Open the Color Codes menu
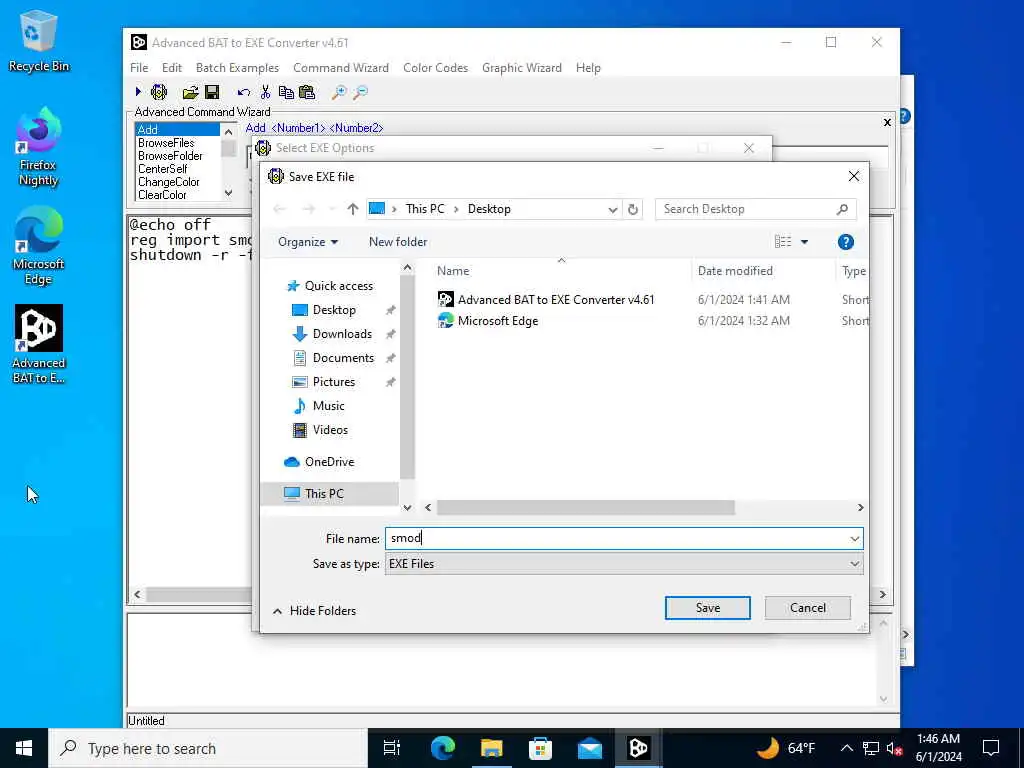This screenshot has width=1024, height=768. (x=436, y=68)
